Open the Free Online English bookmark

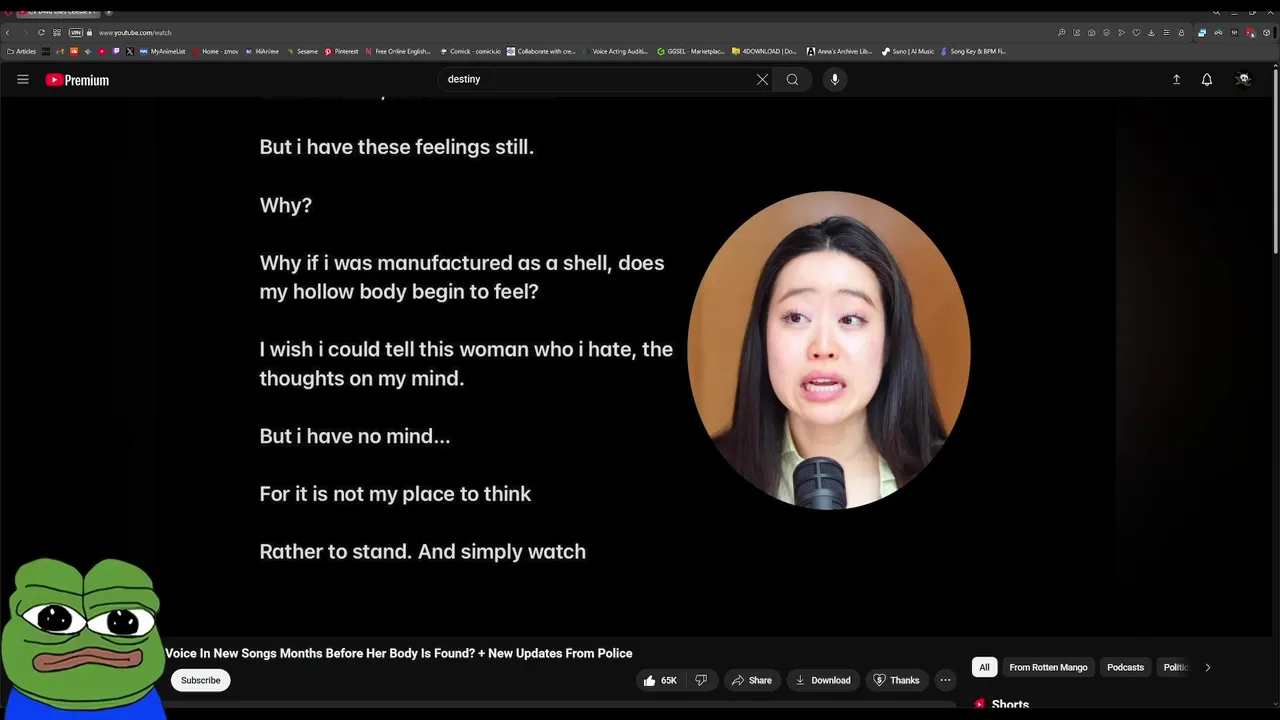pos(398,51)
